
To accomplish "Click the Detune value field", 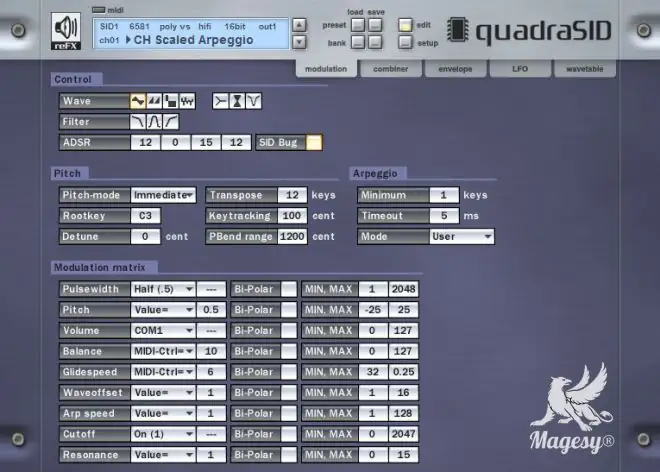I will (x=146, y=237).
